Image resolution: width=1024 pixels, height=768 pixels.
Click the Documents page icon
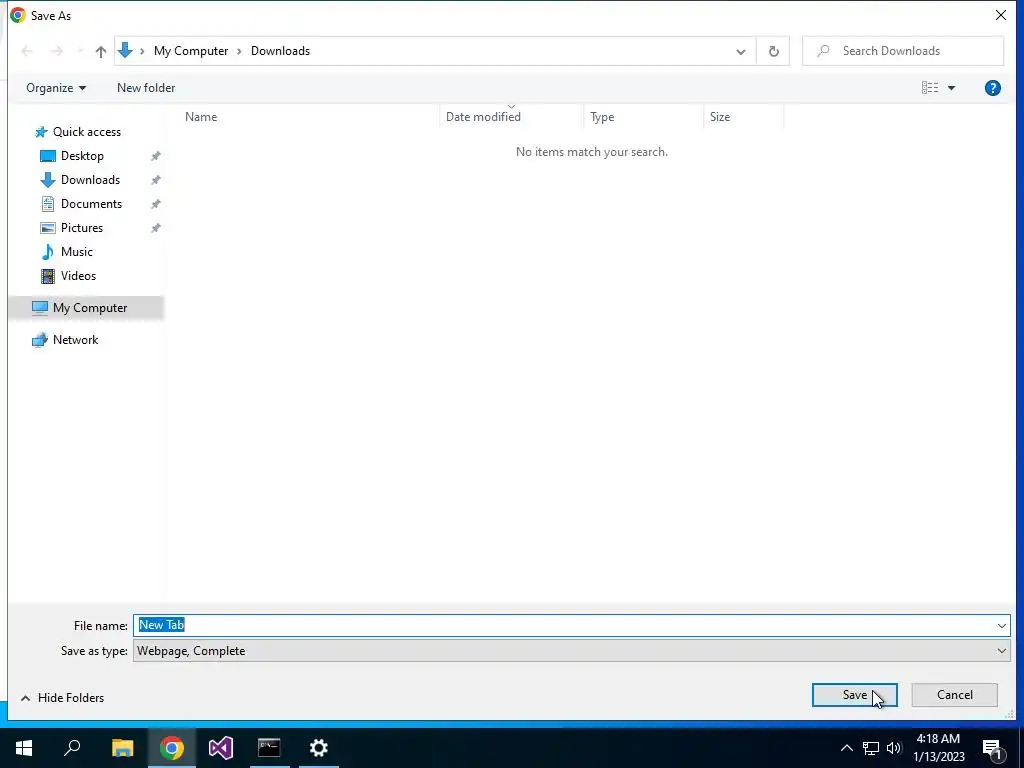[48, 204]
